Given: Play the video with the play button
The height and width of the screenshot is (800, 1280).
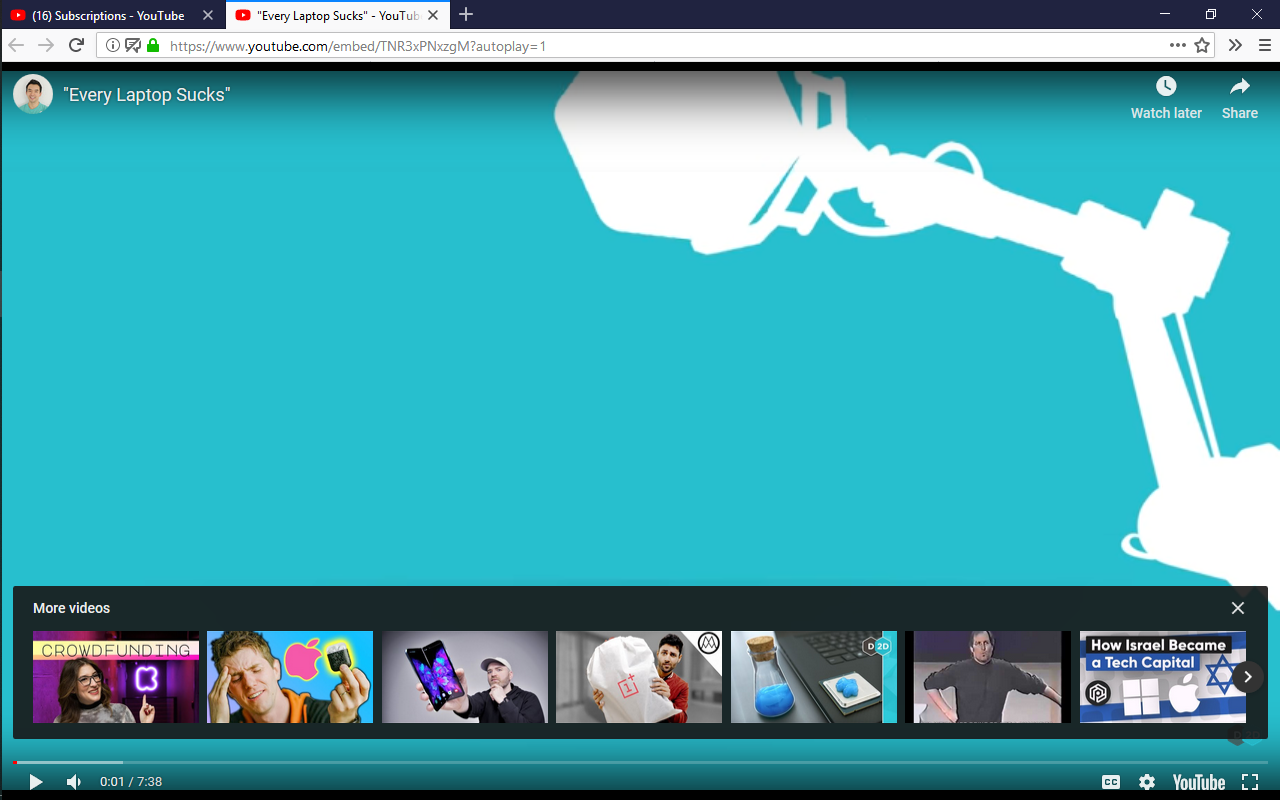Looking at the screenshot, I should pos(35,782).
